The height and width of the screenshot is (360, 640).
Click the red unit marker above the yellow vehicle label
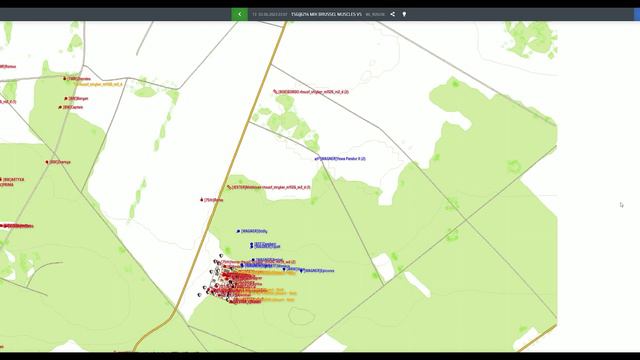pos(64,78)
